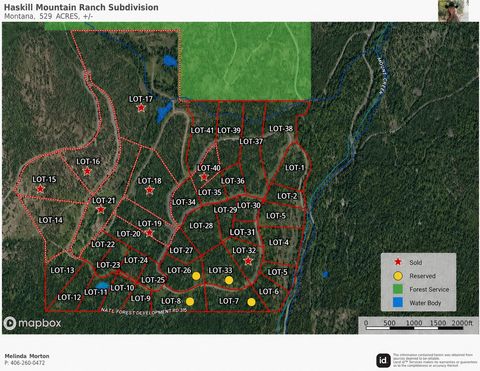
Task: Click the Natl Forest Development Rd label
Action: [x=144, y=311]
